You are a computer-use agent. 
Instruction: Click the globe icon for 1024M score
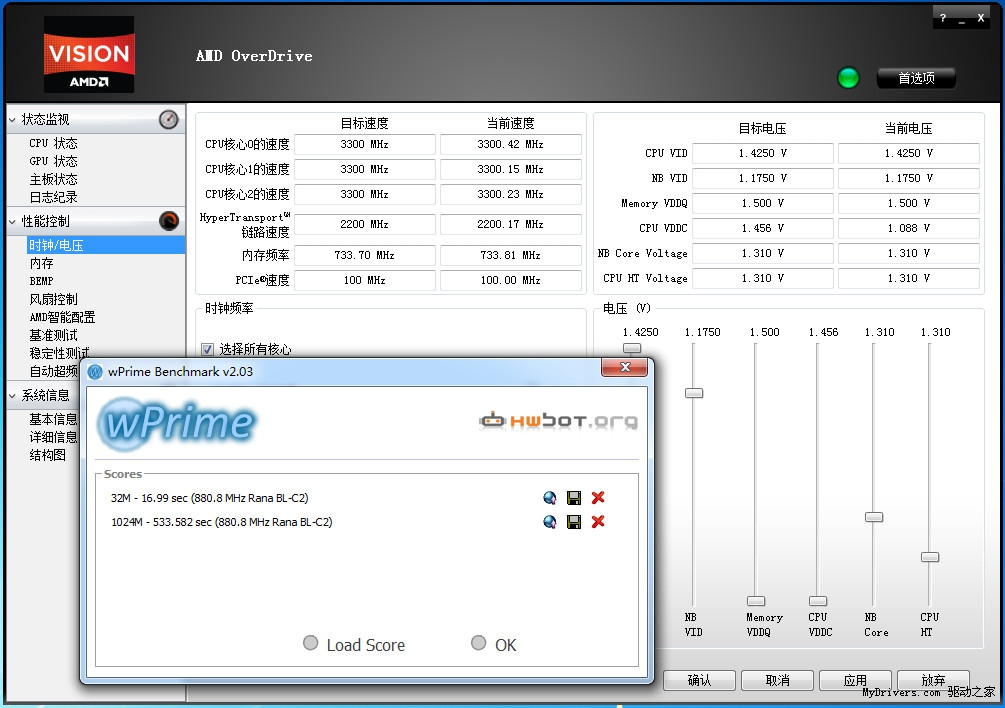(549, 522)
